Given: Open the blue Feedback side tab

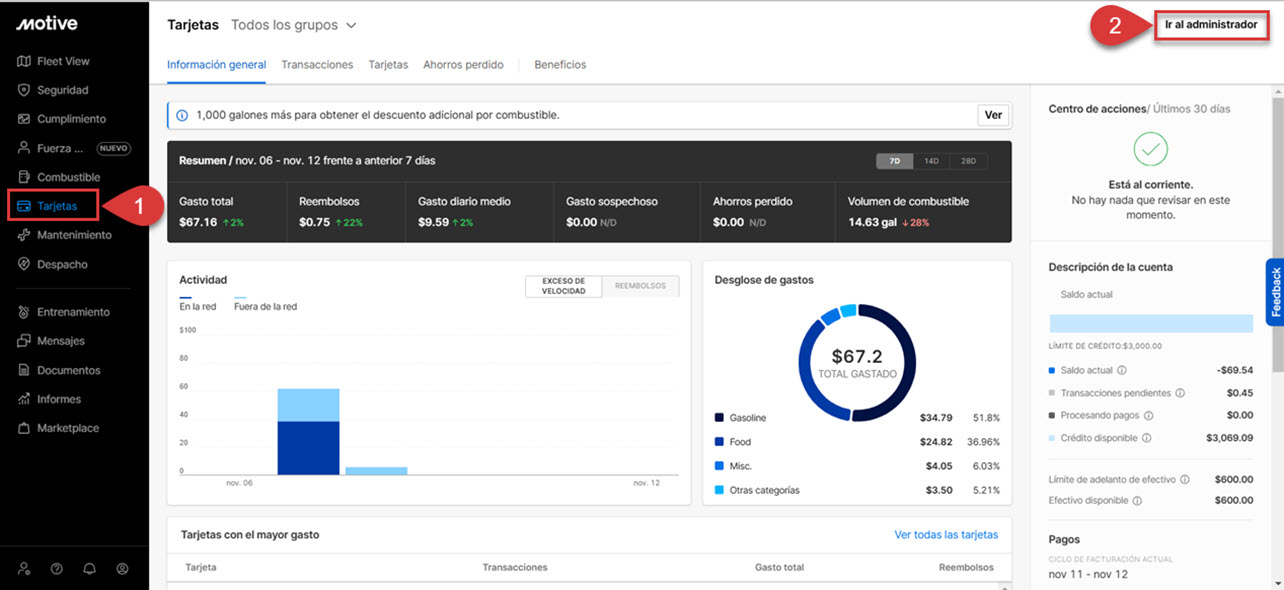Looking at the screenshot, I should click(1275, 293).
